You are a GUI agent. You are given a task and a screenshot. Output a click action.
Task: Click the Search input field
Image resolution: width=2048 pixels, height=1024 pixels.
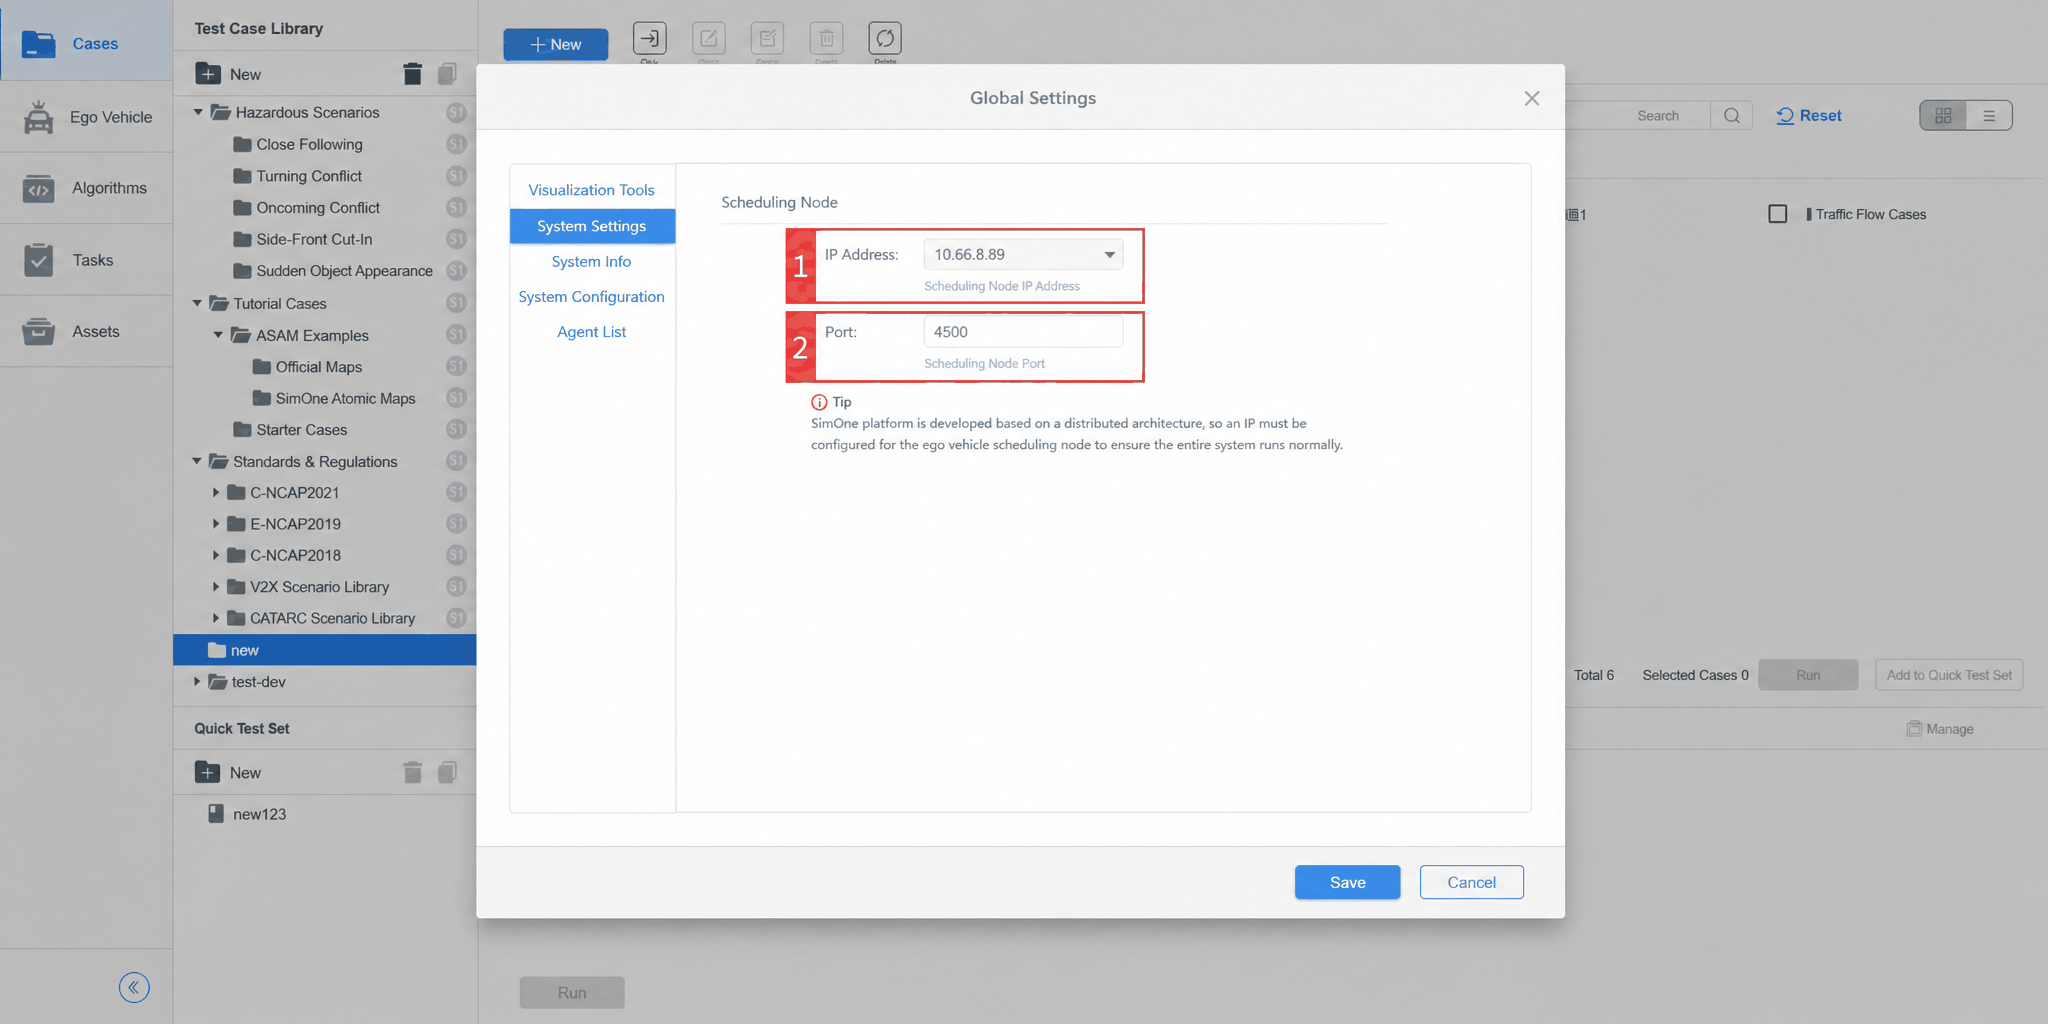click(x=1638, y=116)
